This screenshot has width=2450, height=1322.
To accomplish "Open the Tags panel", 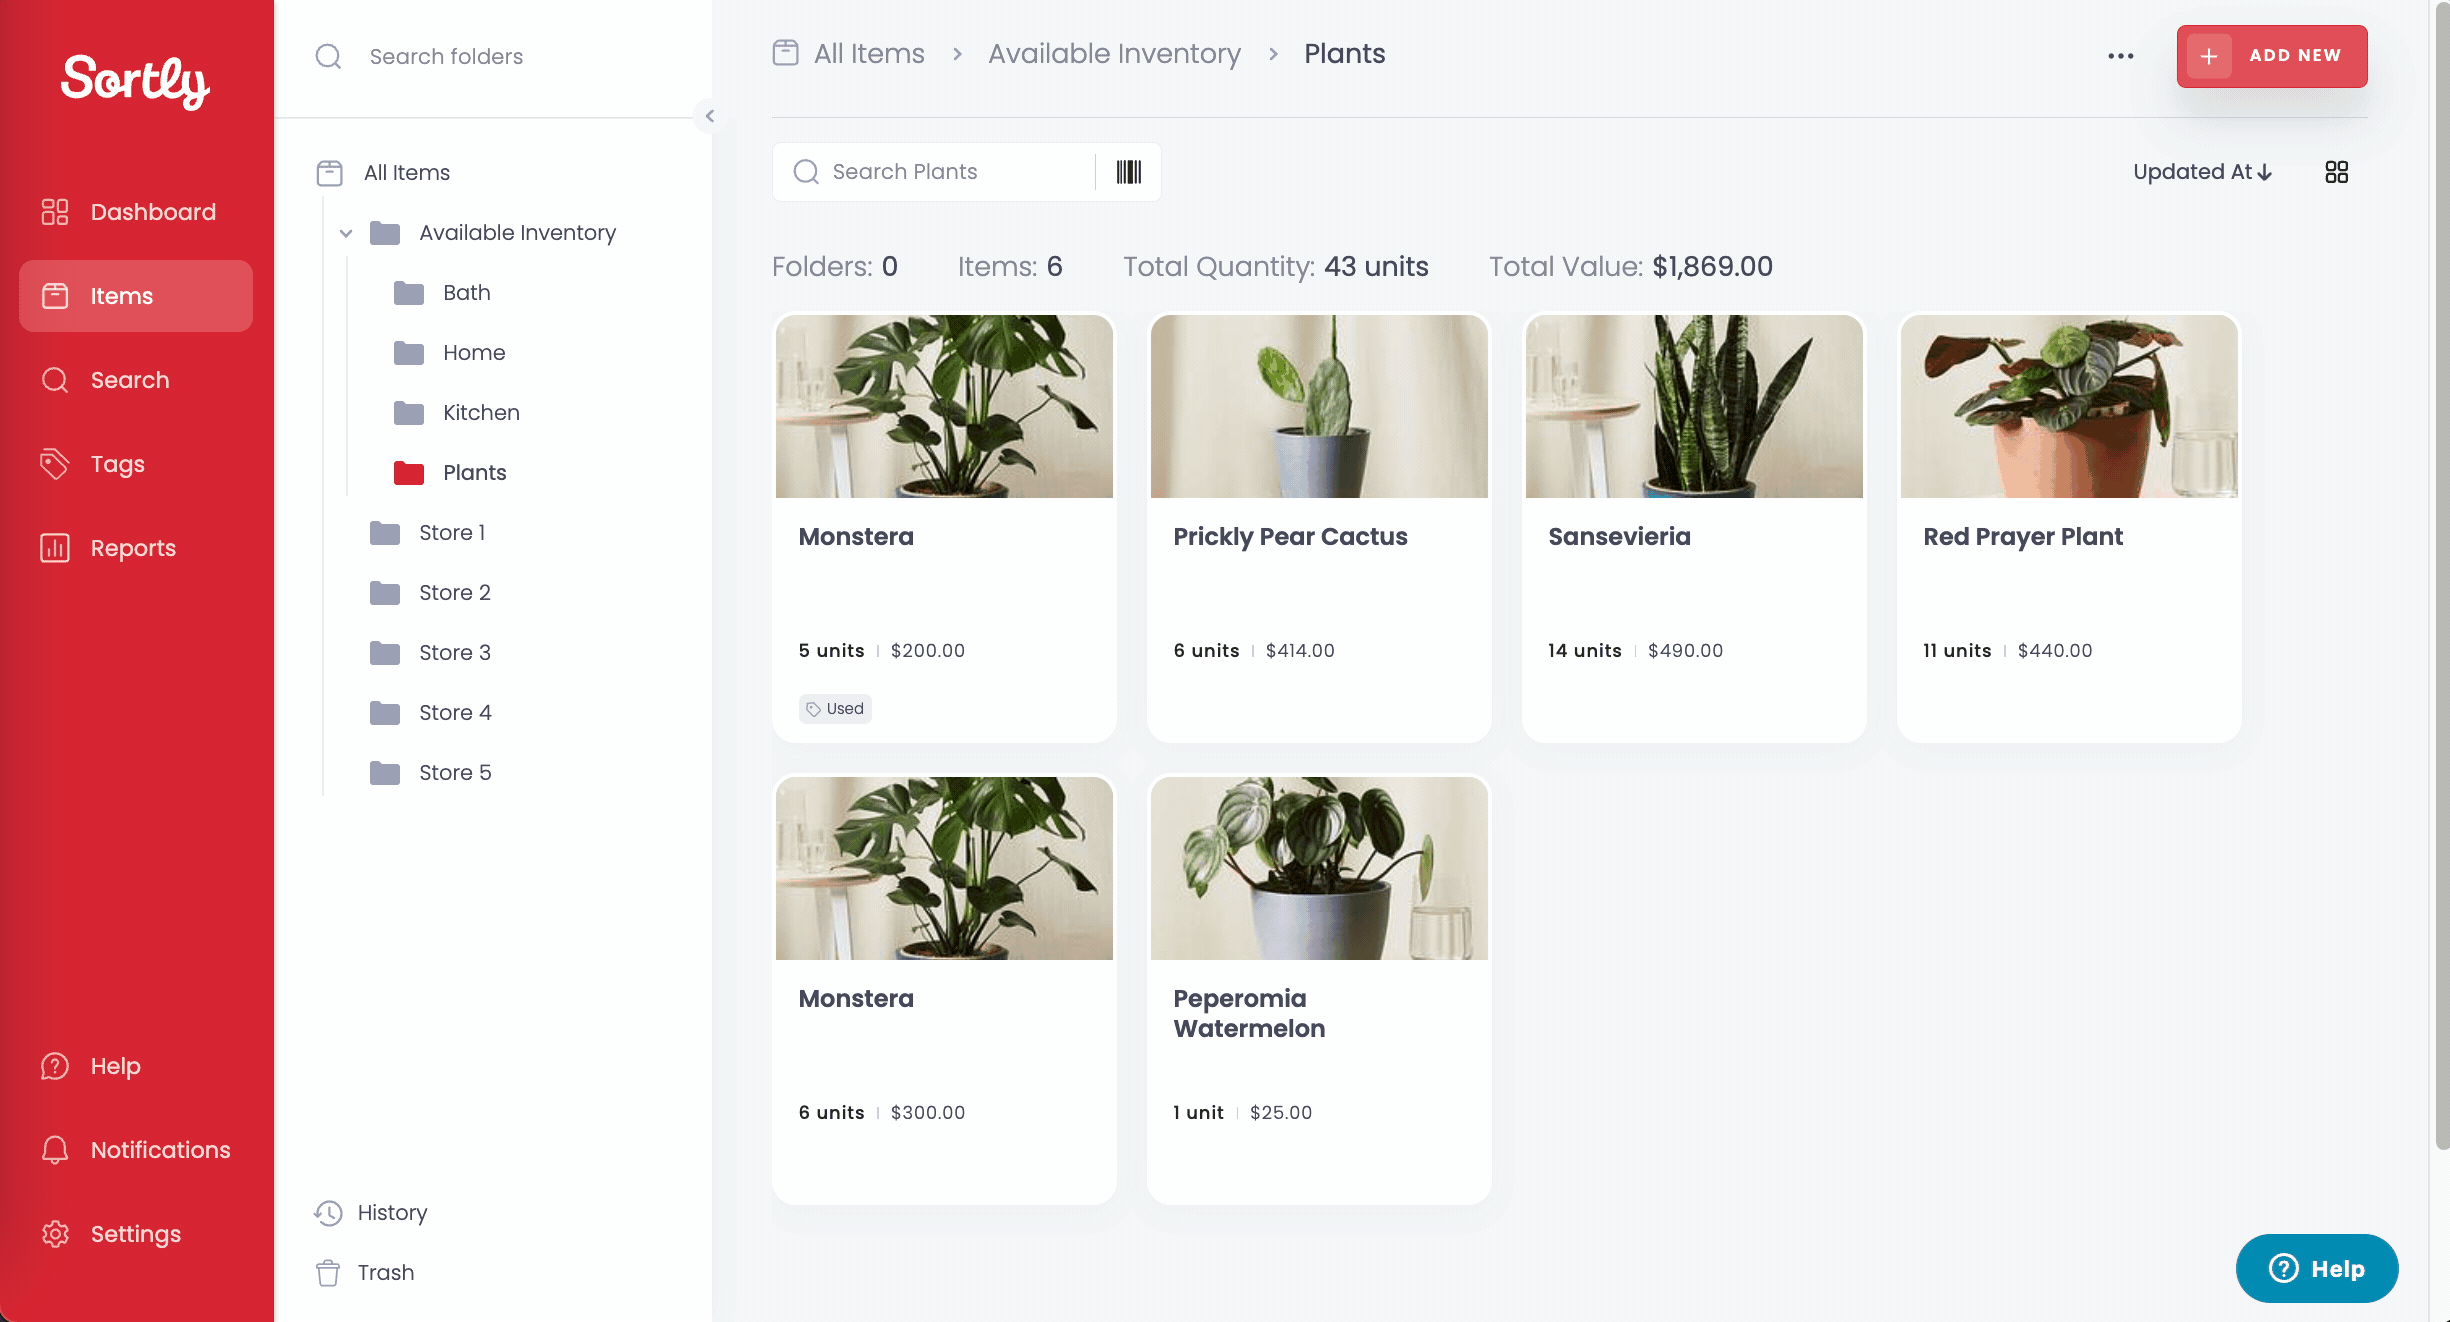I will (x=117, y=463).
